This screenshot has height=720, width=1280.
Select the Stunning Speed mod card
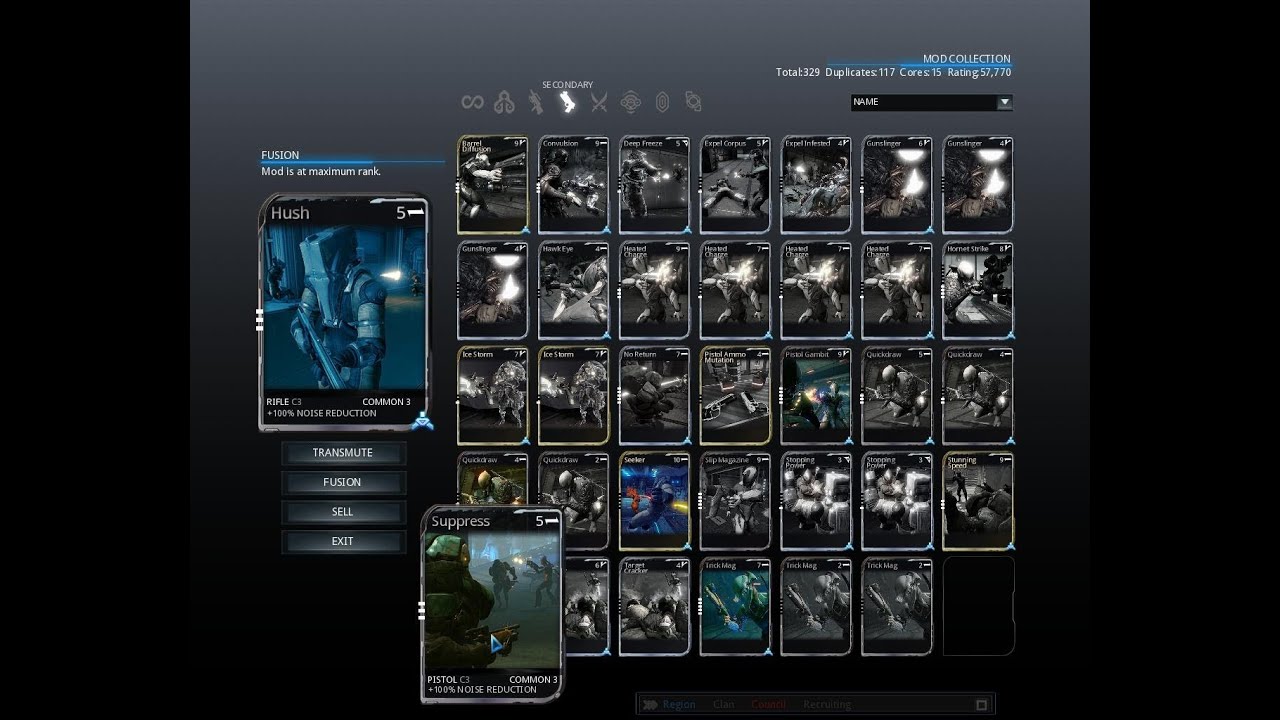click(x=978, y=501)
